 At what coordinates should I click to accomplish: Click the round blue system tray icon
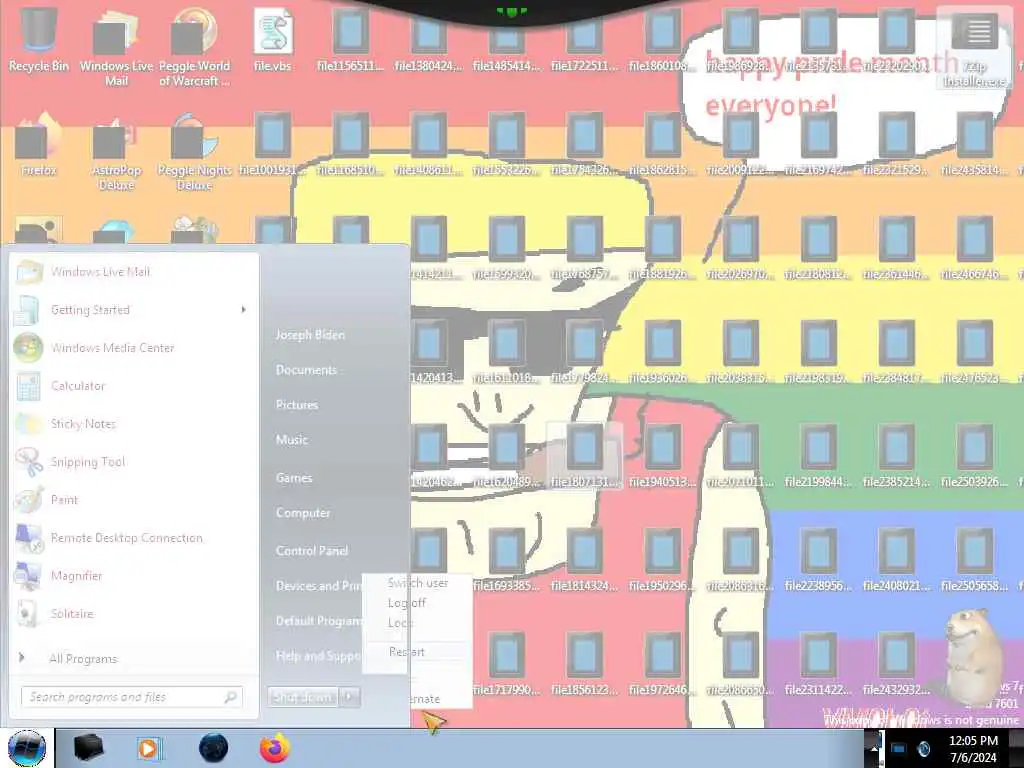click(x=923, y=748)
